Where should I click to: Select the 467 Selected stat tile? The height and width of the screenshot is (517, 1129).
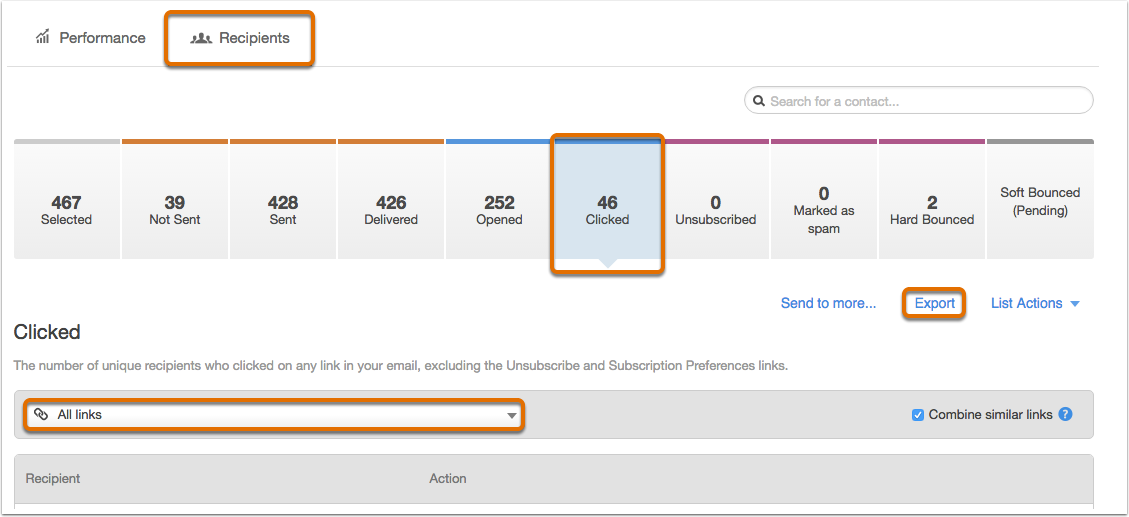[67, 199]
